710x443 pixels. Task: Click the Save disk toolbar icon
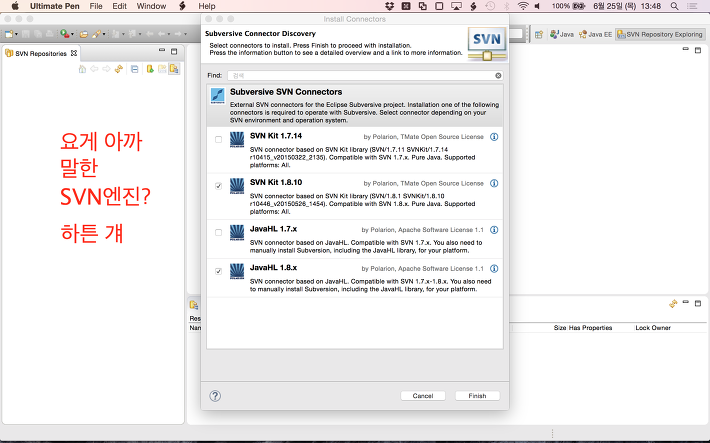[26, 34]
